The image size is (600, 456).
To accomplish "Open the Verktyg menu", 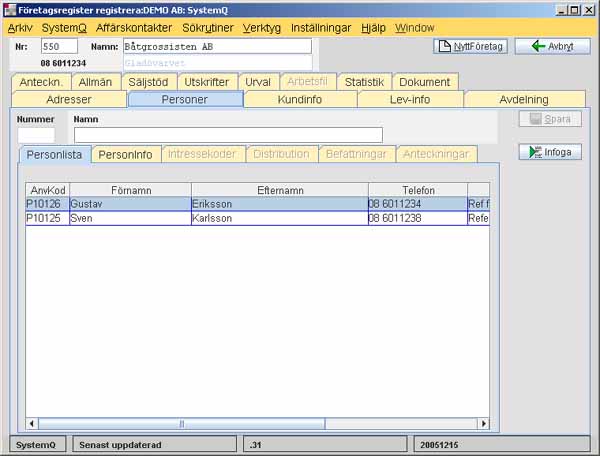I will pyautogui.click(x=262, y=28).
